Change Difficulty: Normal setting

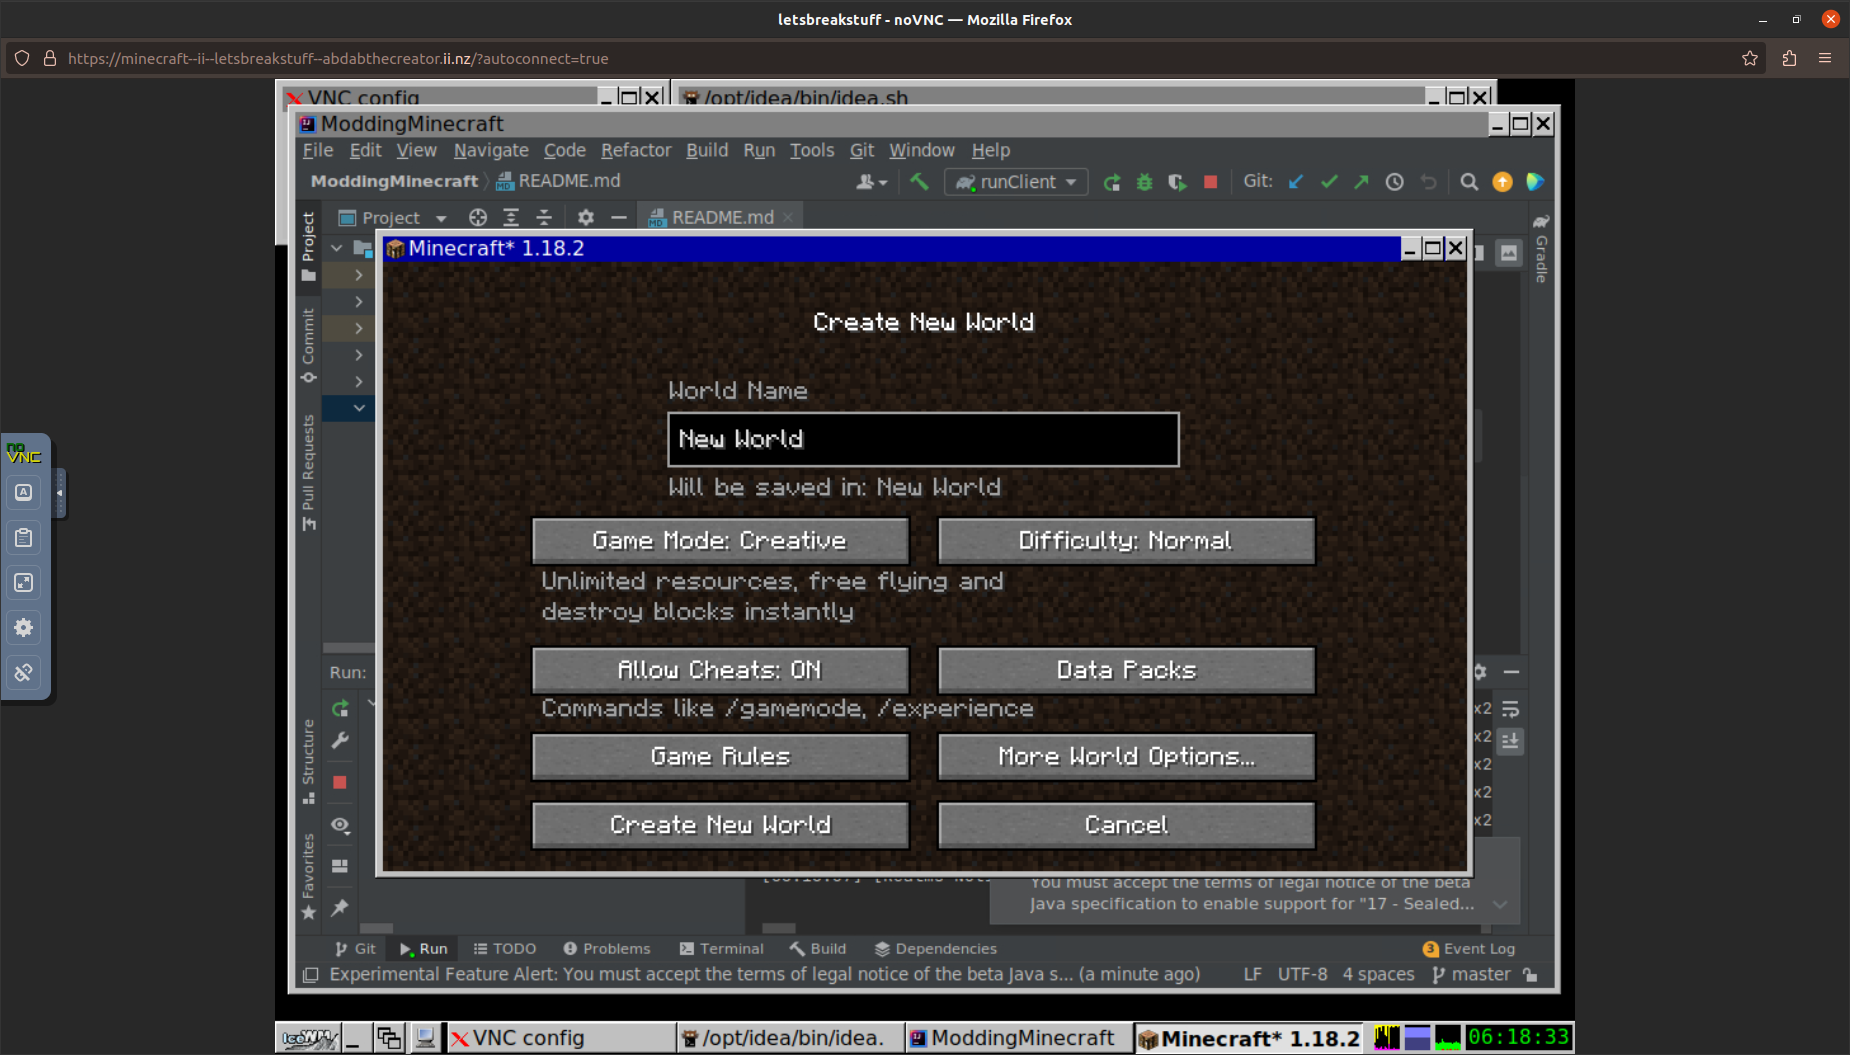(x=1126, y=541)
